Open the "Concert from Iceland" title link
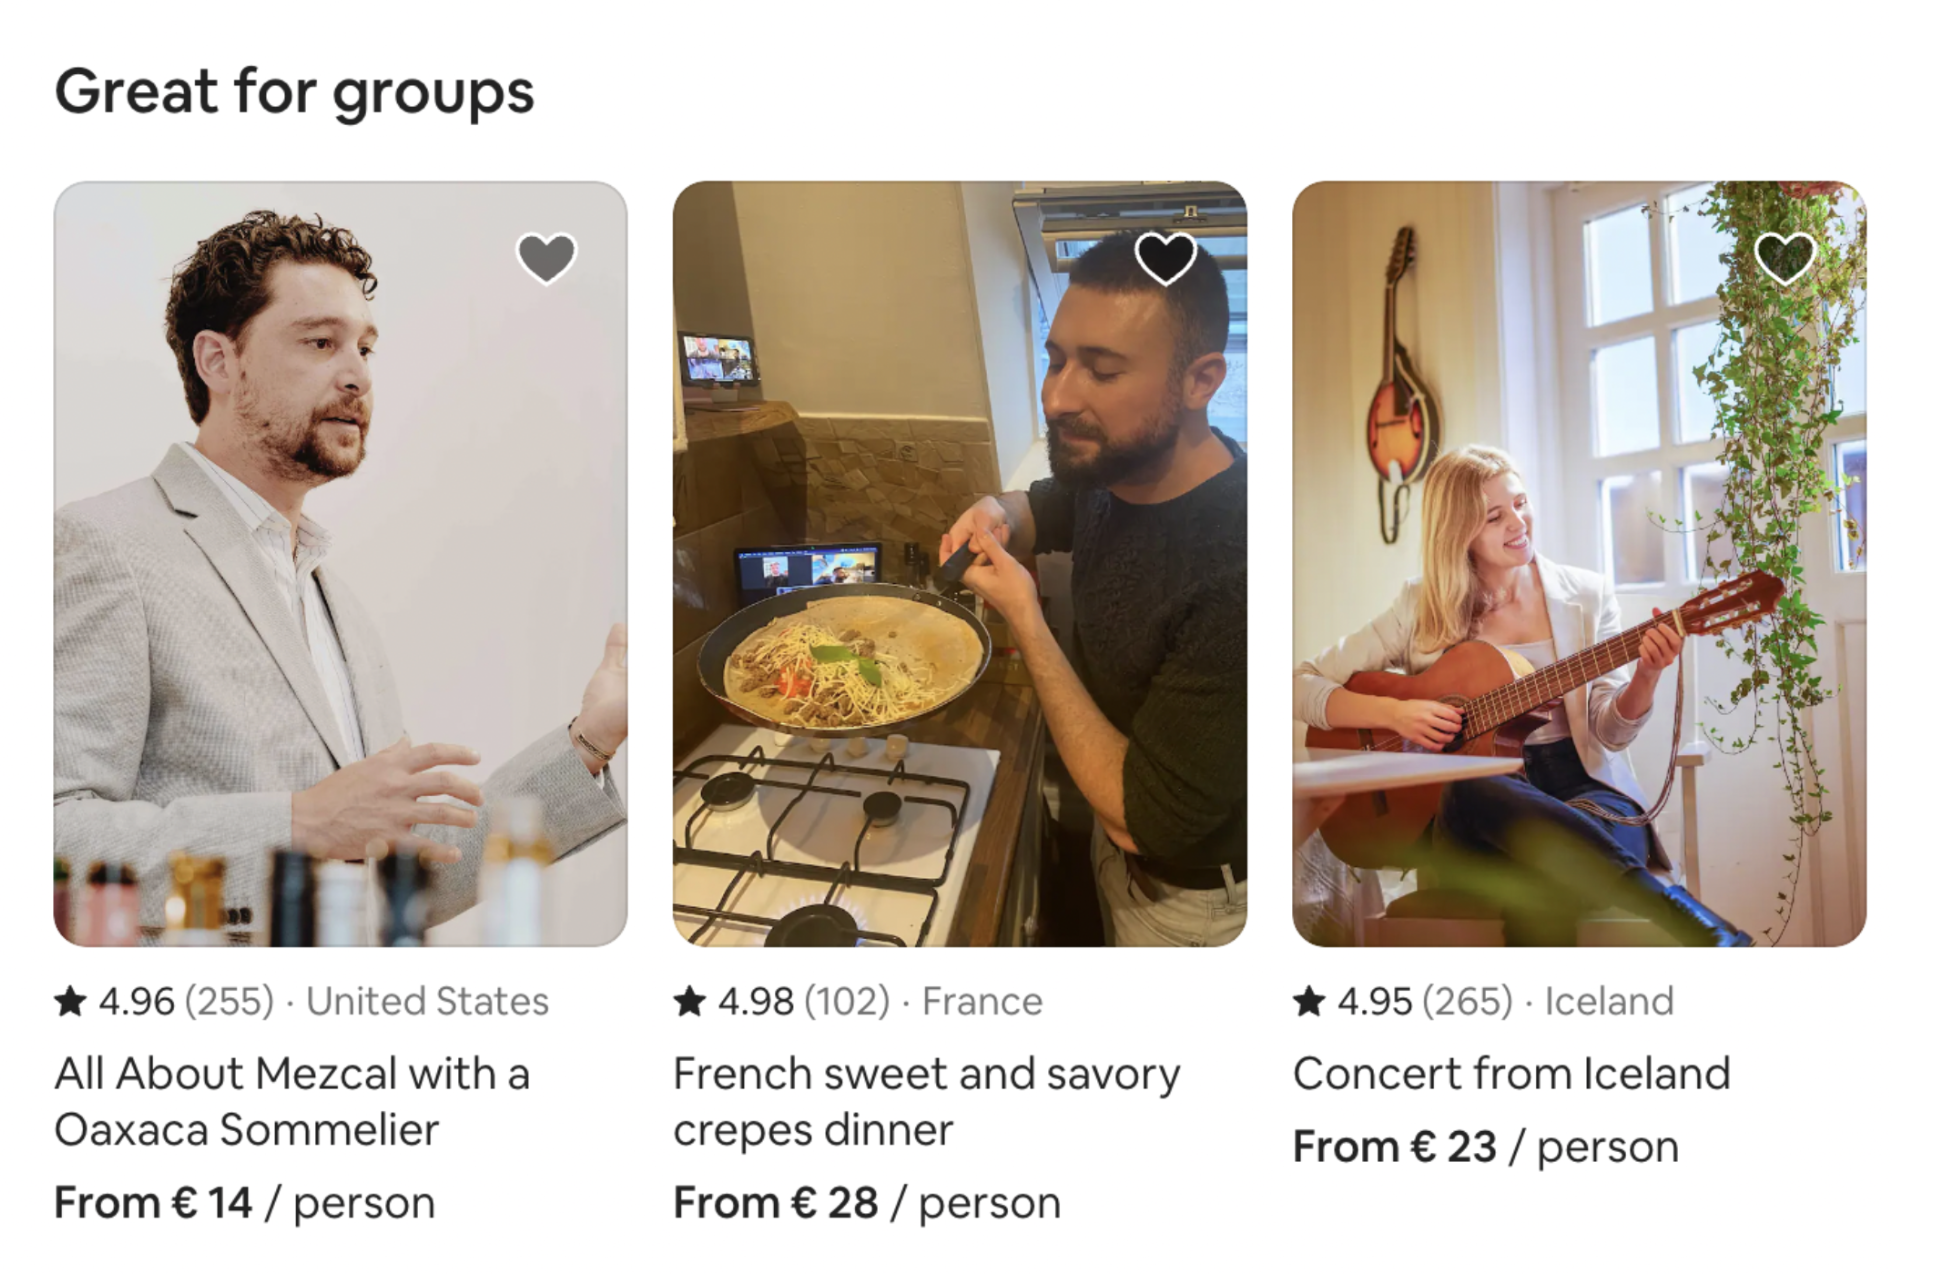 (x=1511, y=1074)
